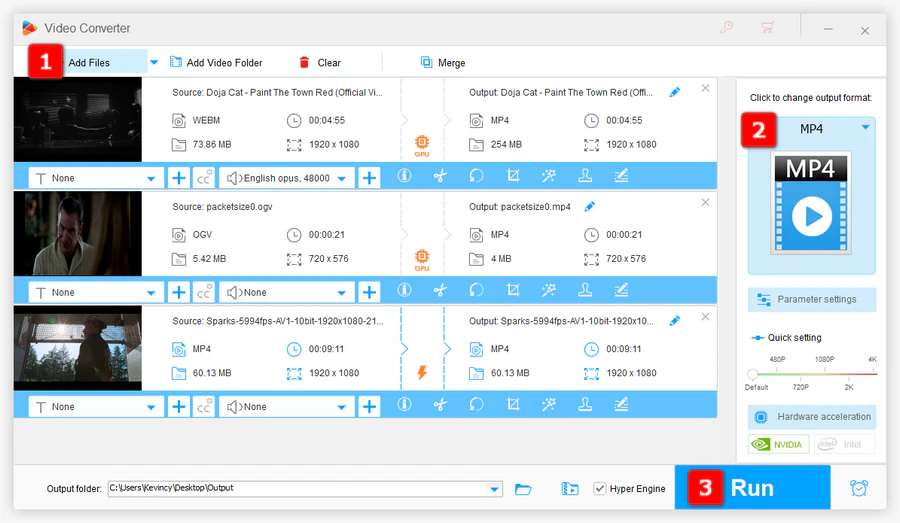This screenshot has width=900, height=523.
Task: Add subtitle to Doja Cat video
Action: [x=179, y=178]
